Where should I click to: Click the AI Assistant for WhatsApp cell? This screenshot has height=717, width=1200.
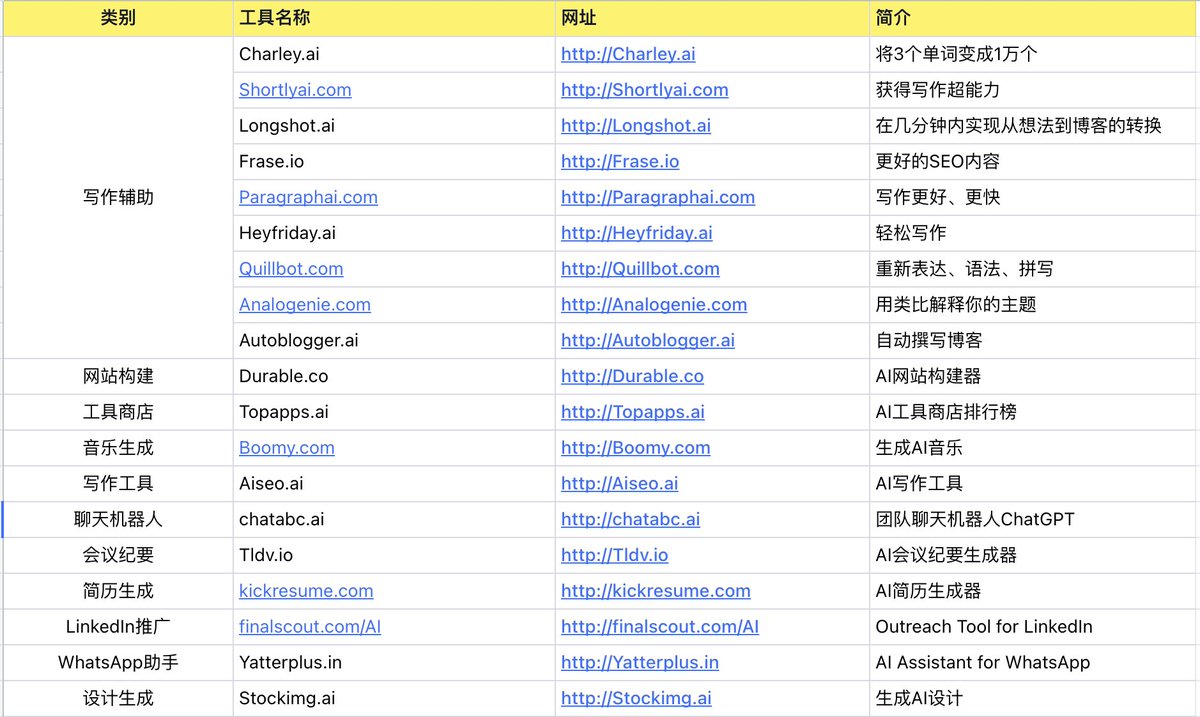coord(1034,662)
